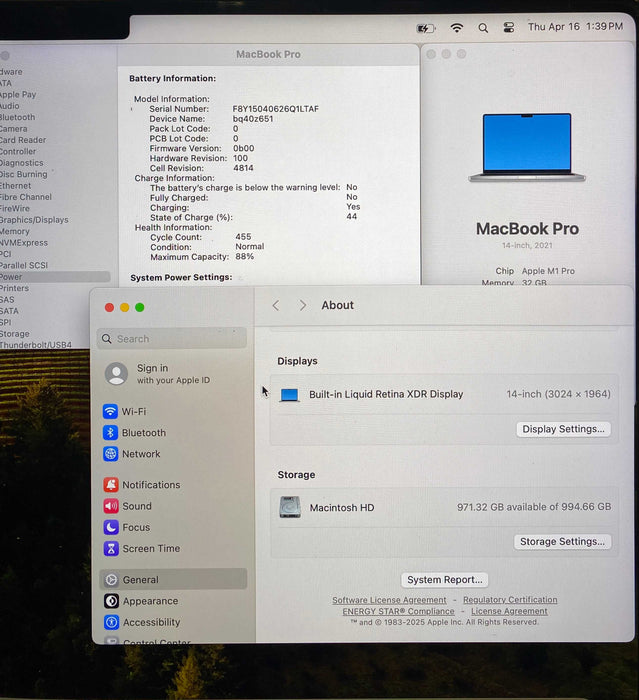Select Graphics/Displays in System Report sidebar

coord(34,220)
